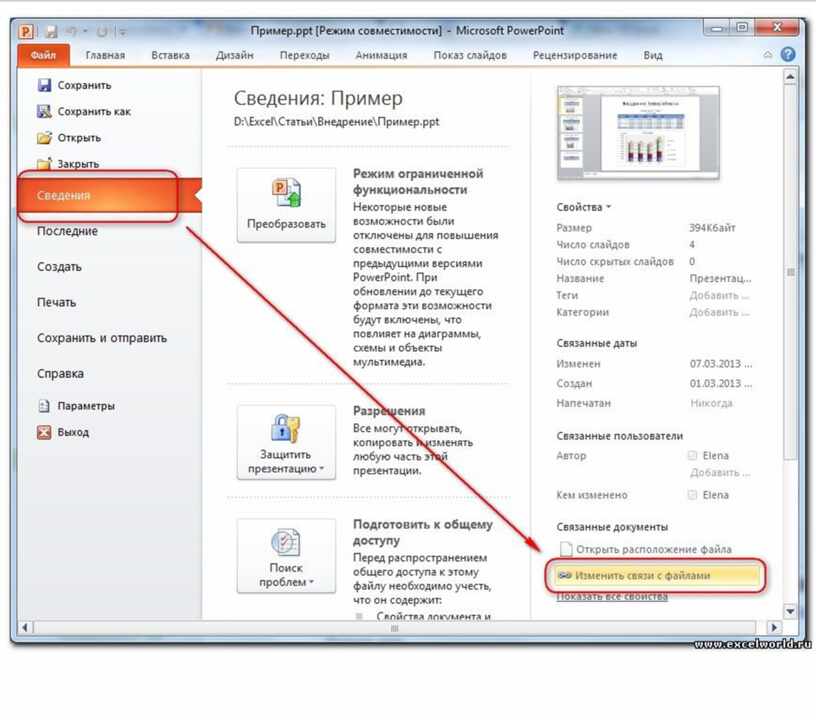Click the vertical scrollbar down arrow

pyautogui.click(x=790, y=611)
